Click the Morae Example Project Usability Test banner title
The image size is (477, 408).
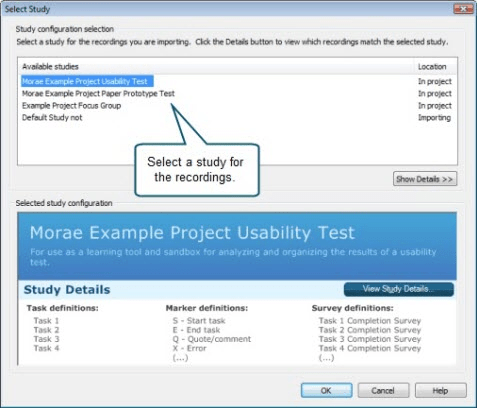tap(192, 233)
